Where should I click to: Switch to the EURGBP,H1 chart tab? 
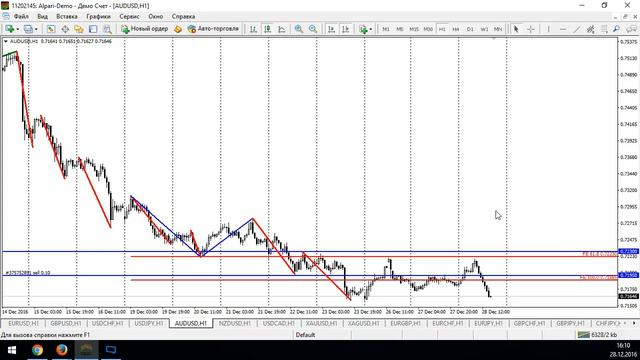(405, 323)
